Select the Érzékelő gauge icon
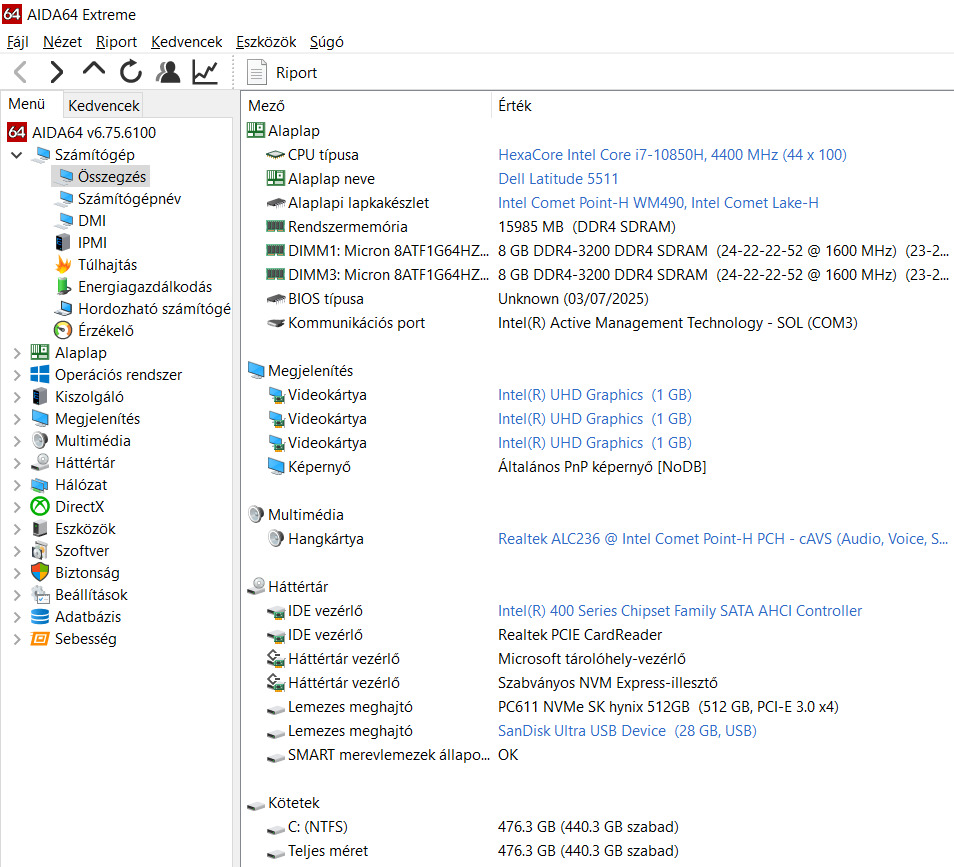The image size is (954, 867). coord(63,330)
